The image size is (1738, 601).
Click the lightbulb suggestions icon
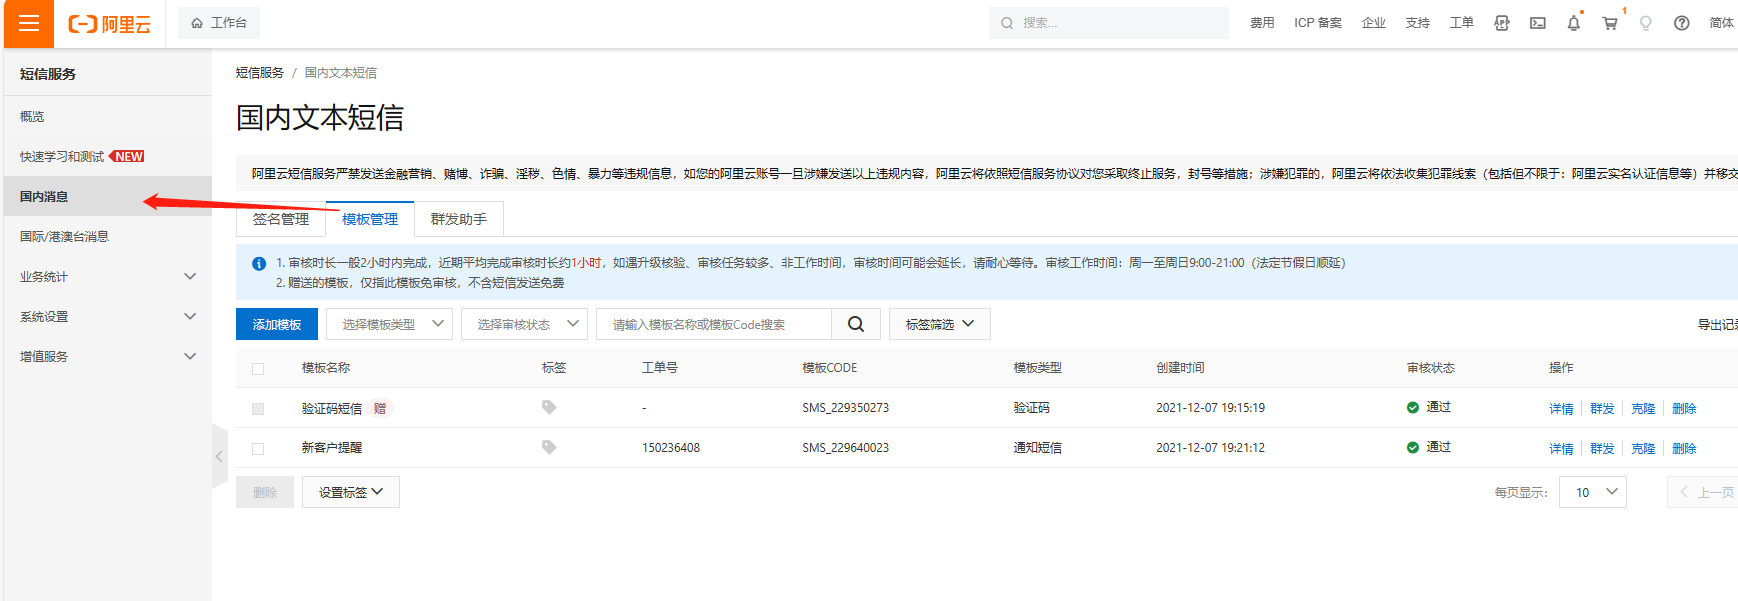tap(1646, 23)
